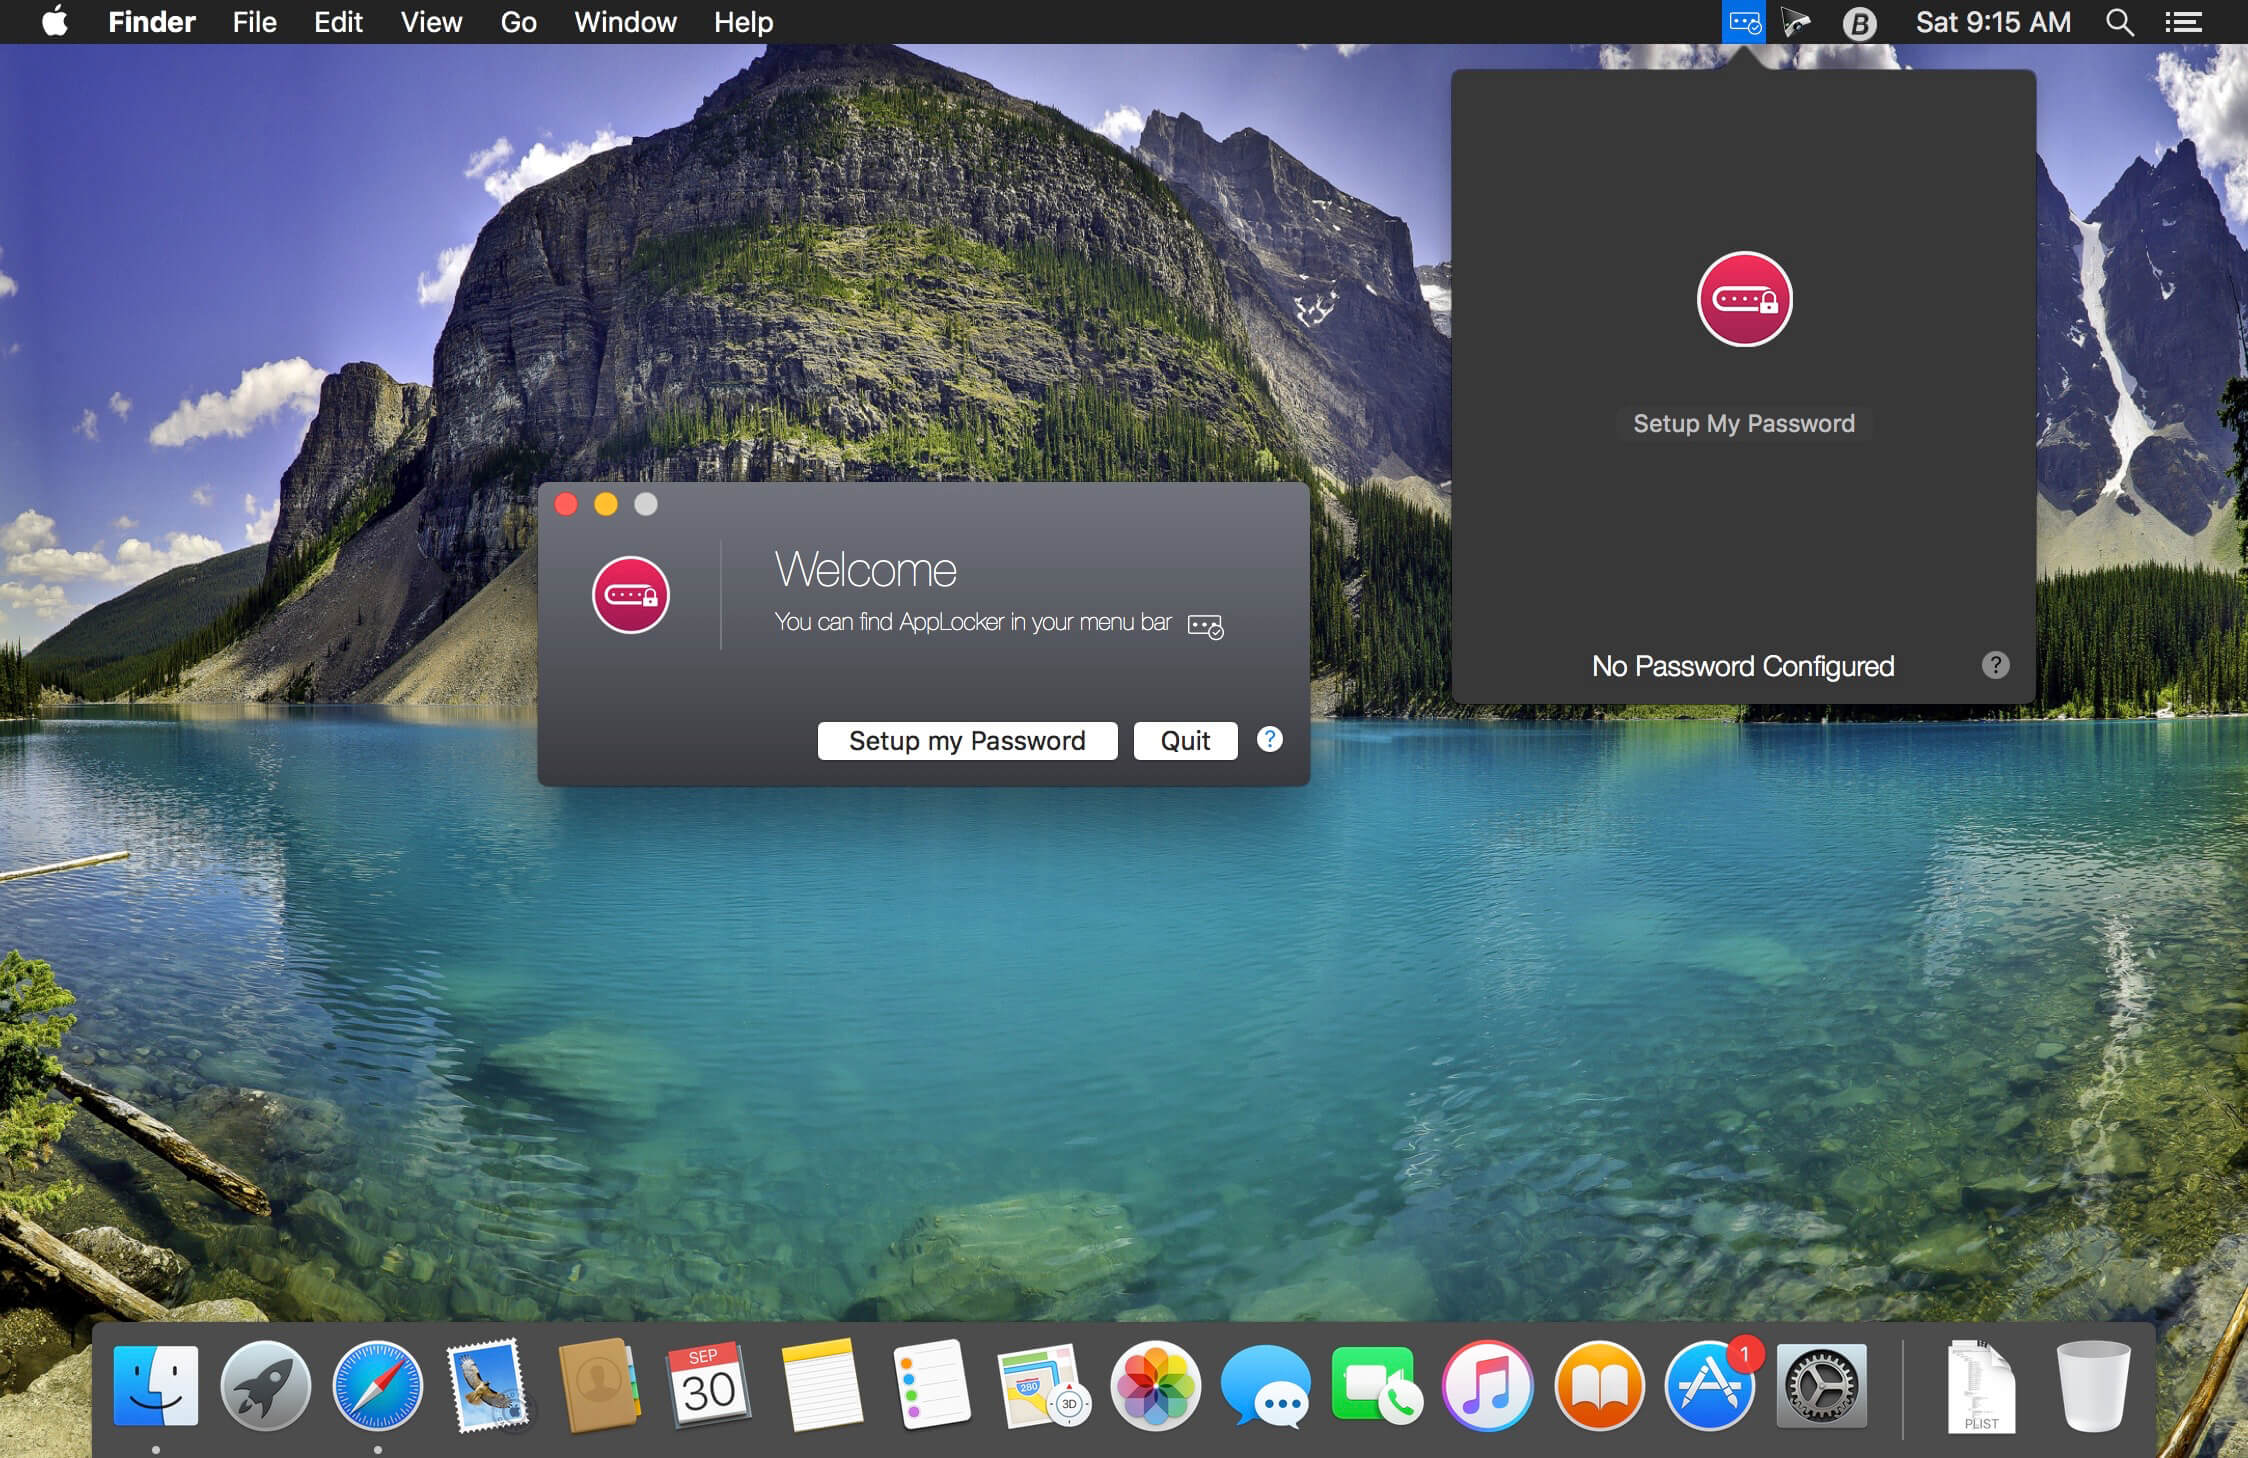Click Setup my Password button
This screenshot has height=1458, width=2248.
967,741
